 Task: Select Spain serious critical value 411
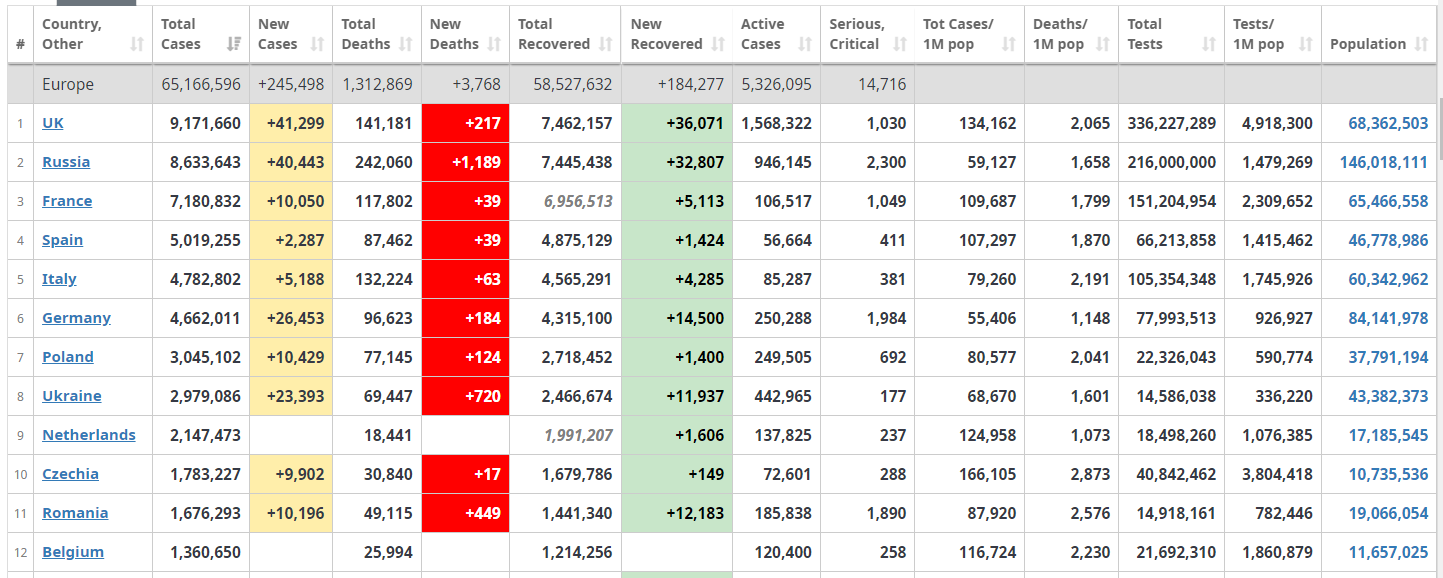coord(893,240)
